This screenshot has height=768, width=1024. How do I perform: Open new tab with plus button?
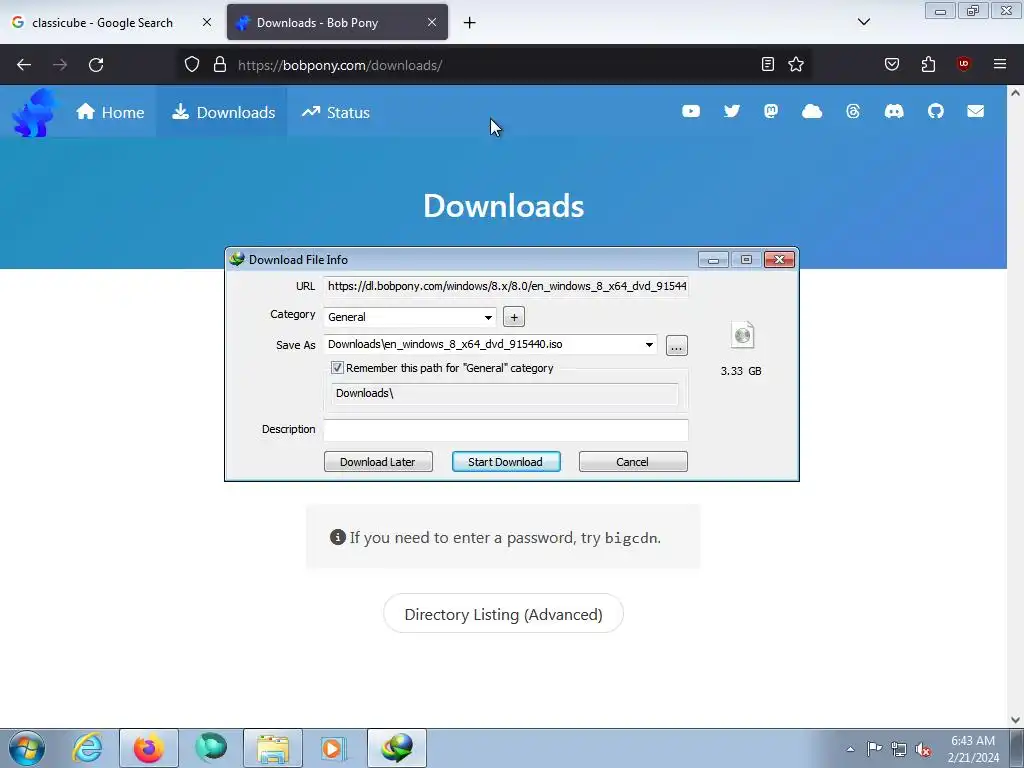coord(470,23)
